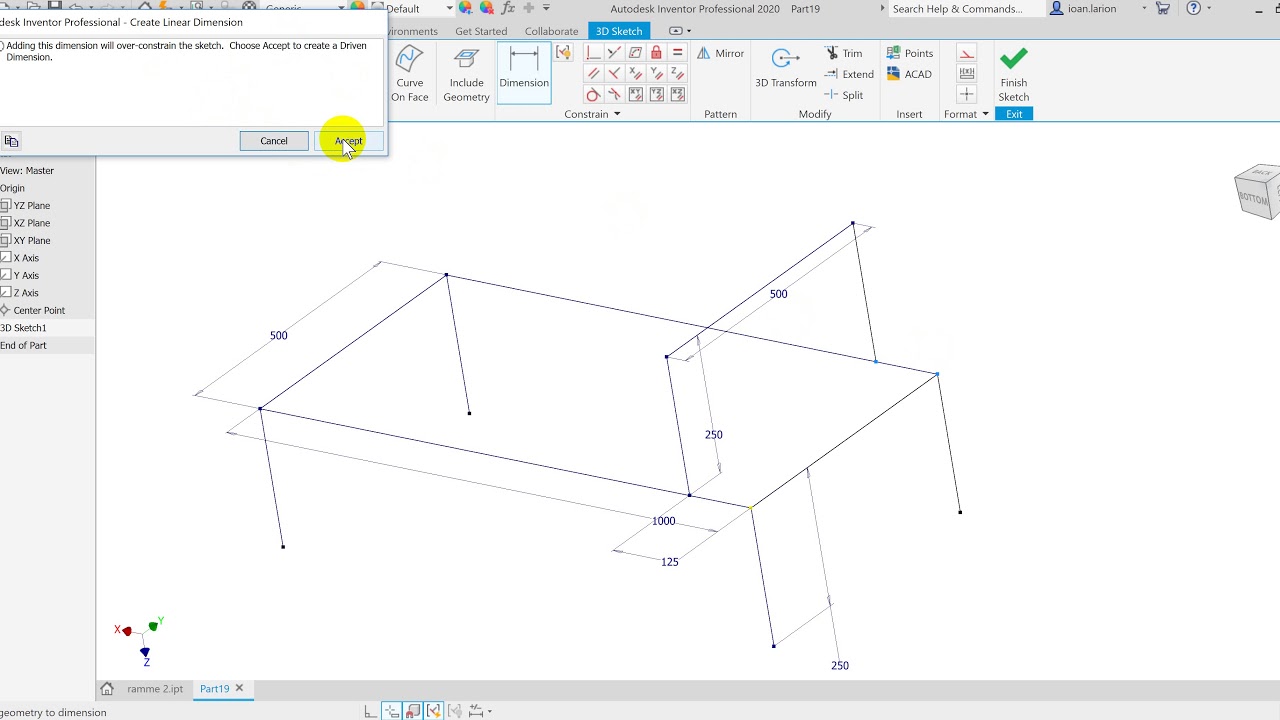This screenshot has height=720, width=1280.
Task: Apply the Equal constraint
Action: tap(677, 53)
